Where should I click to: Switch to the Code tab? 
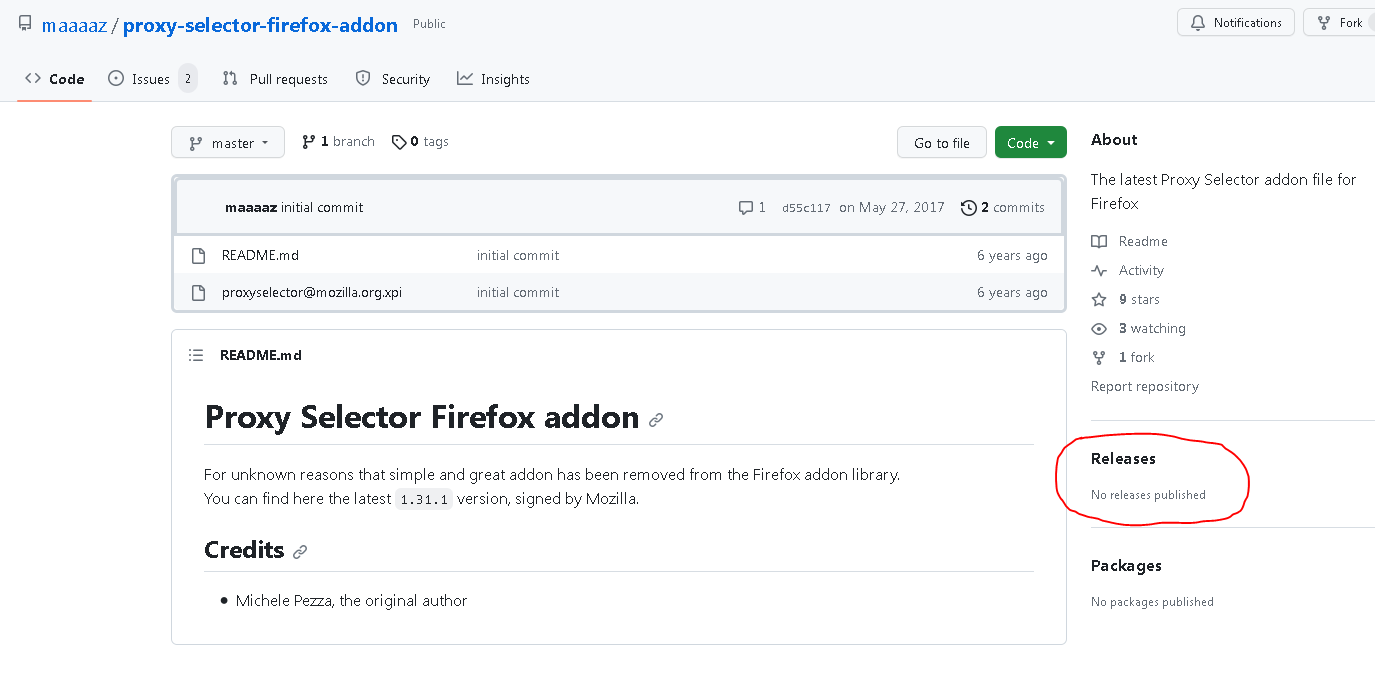[55, 79]
